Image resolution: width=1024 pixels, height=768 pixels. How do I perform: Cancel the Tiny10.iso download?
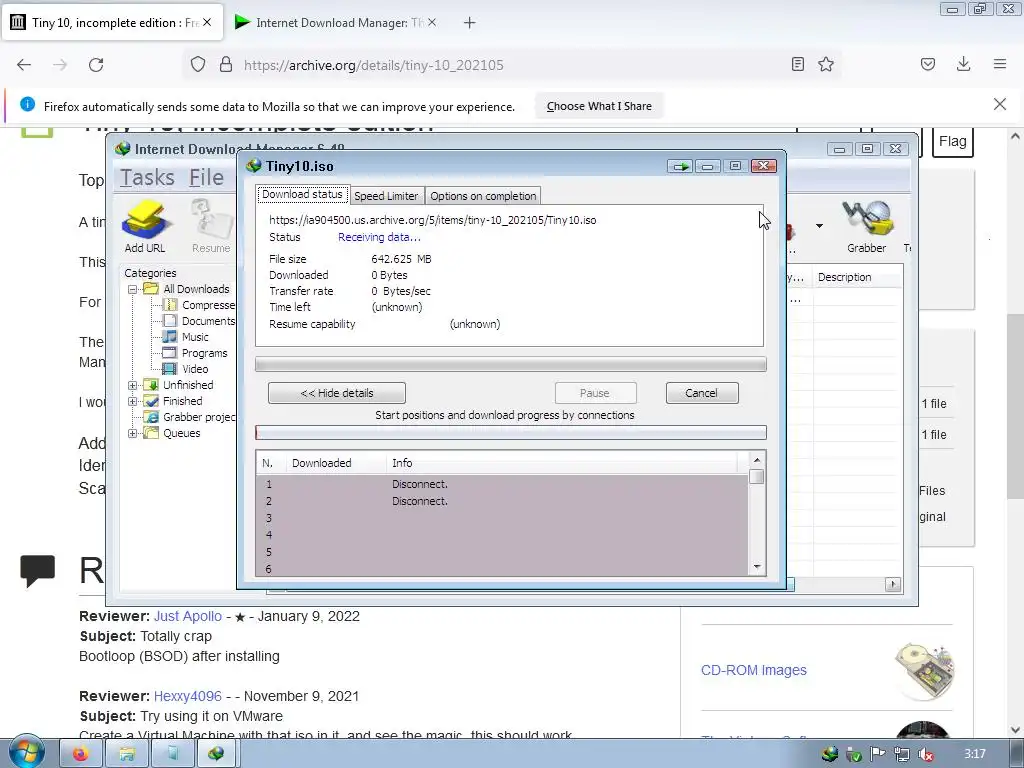click(x=702, y=393)
